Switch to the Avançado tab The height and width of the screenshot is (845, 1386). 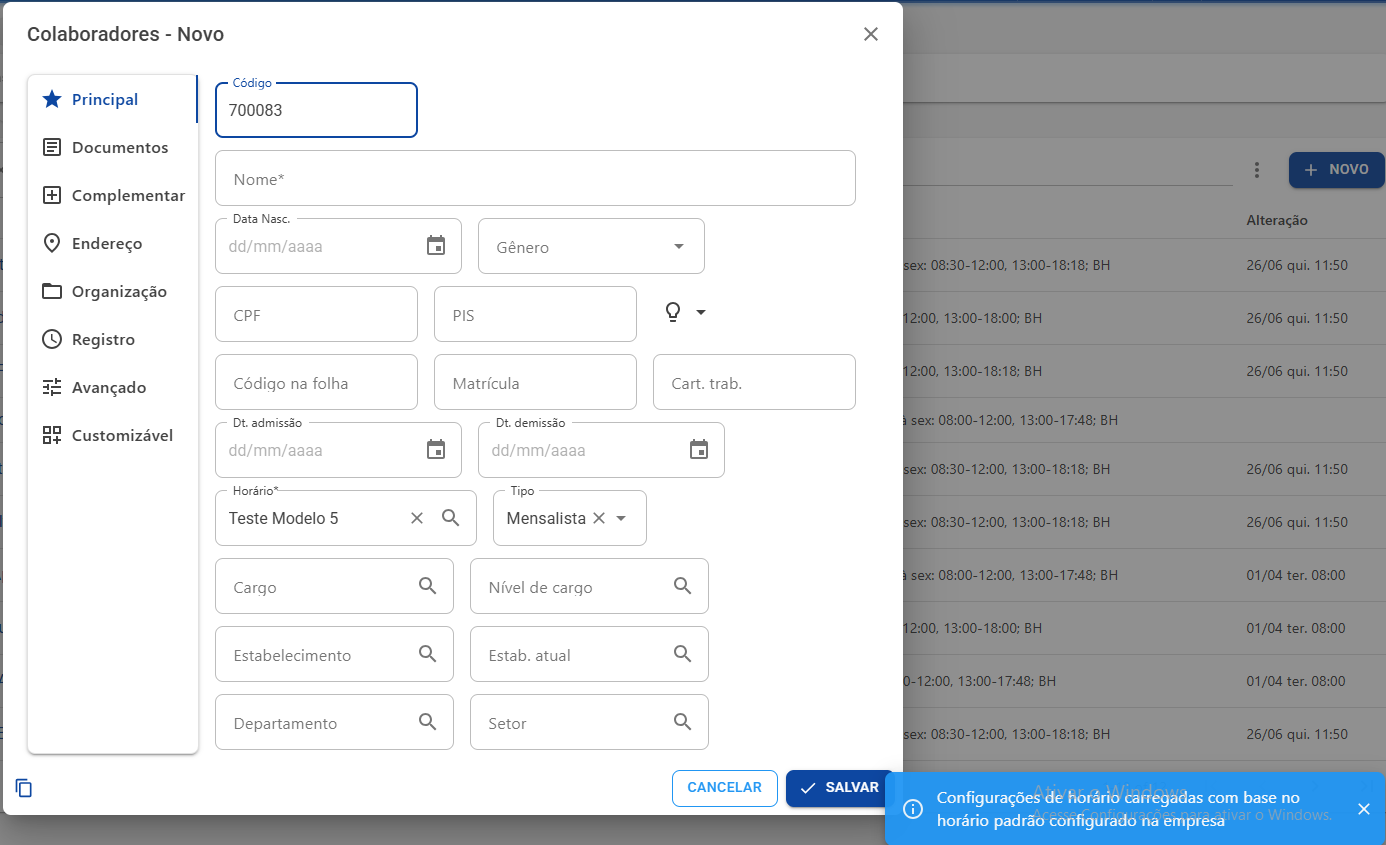click(x=113, y=387)
